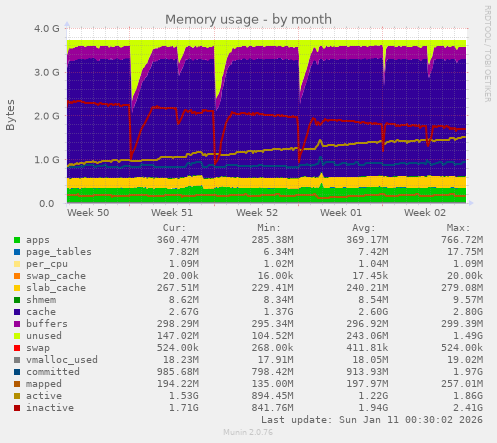Click the 'Munin 2.0.76' footer text
Viewport: 497px width, 443px height.
tap(248, 432)
